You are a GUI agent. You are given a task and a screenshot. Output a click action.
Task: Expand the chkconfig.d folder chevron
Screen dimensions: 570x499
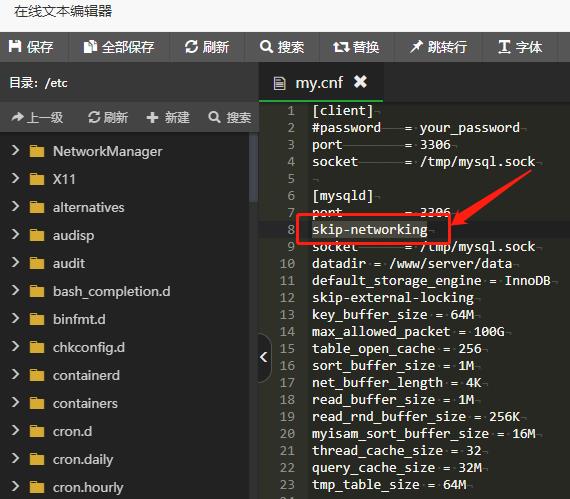pyautogui.click(x=15, y=346)
